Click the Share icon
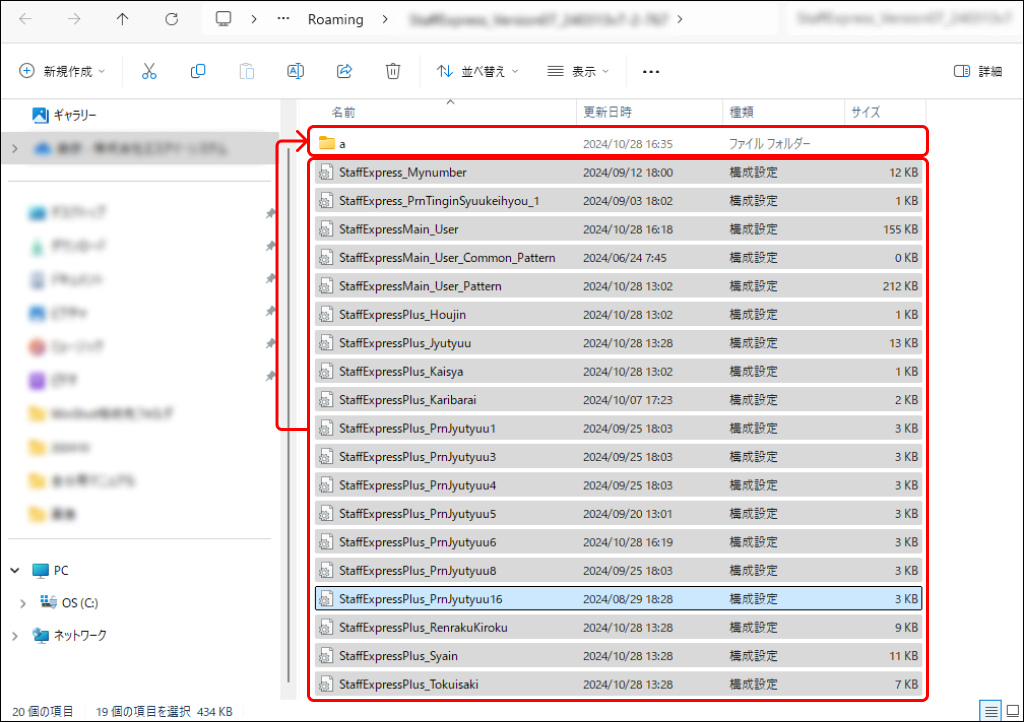1024x722 pixels. click(x=344, y=71)
